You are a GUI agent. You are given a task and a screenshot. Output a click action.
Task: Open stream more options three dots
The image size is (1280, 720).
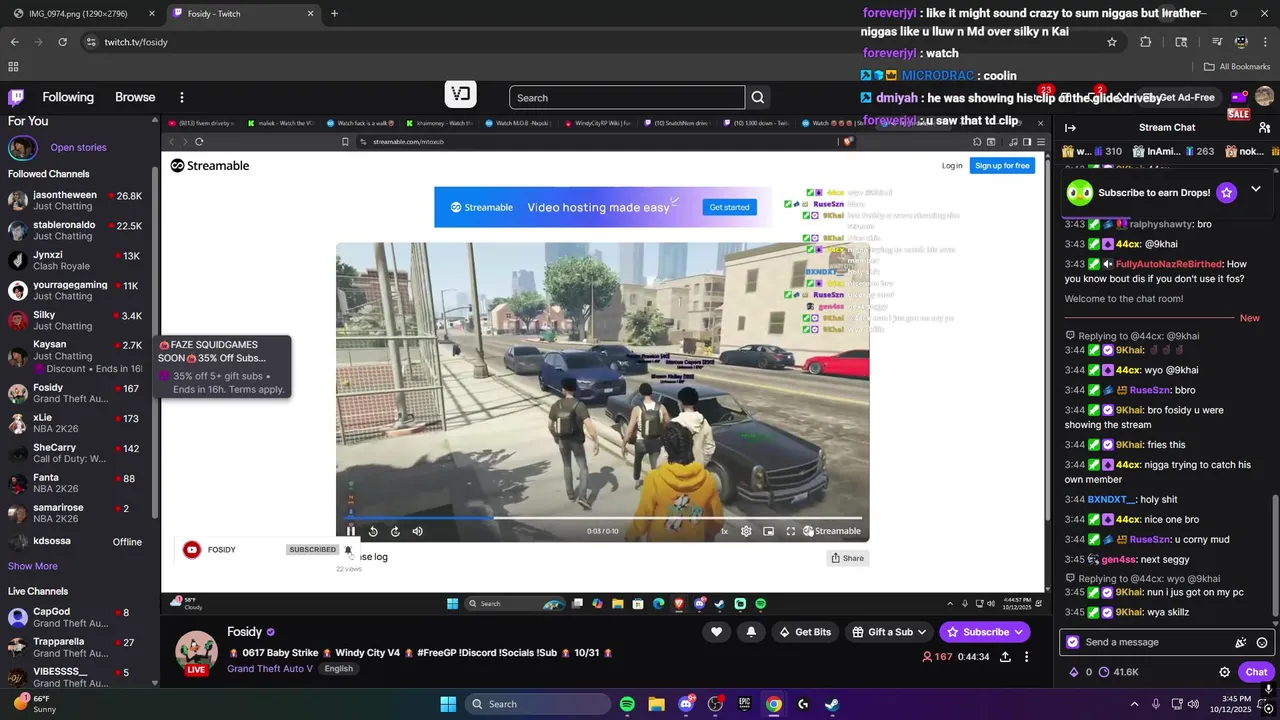(x=1026, y=657)
